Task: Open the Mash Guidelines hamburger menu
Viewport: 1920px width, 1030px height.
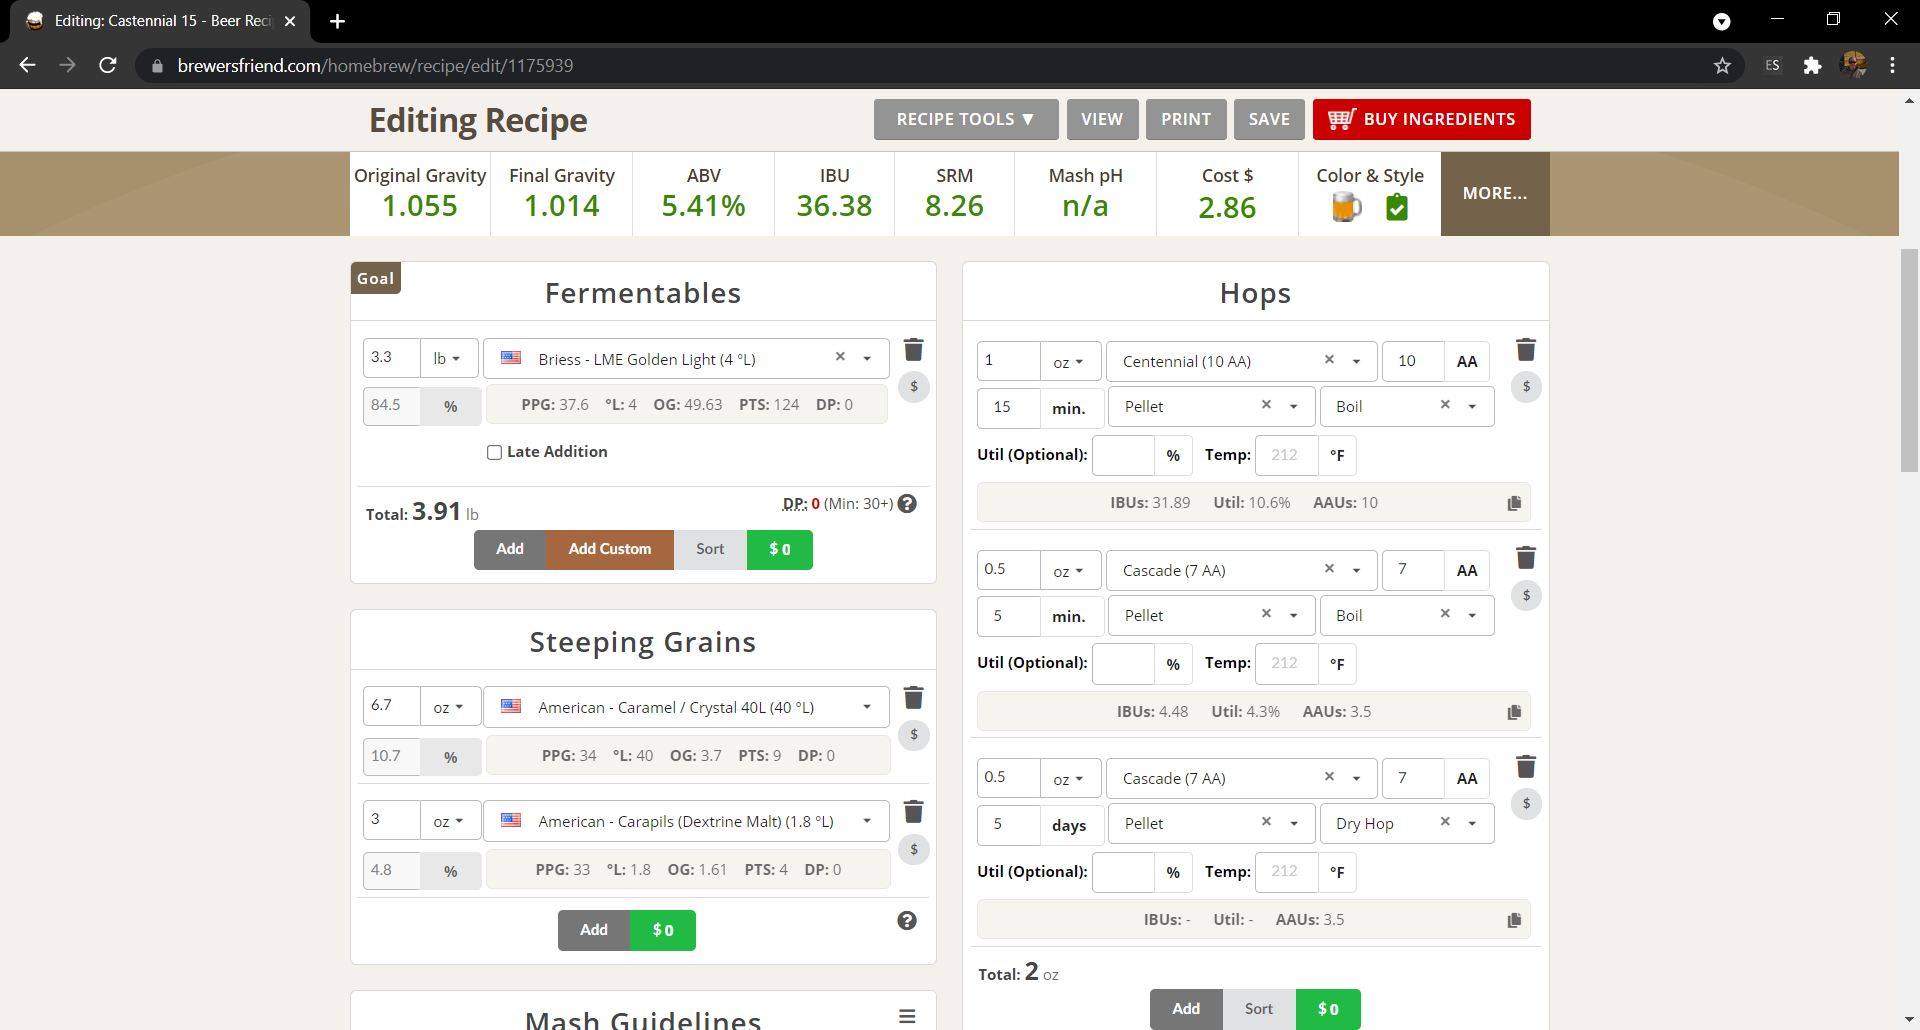Action: pos(907,1016)
